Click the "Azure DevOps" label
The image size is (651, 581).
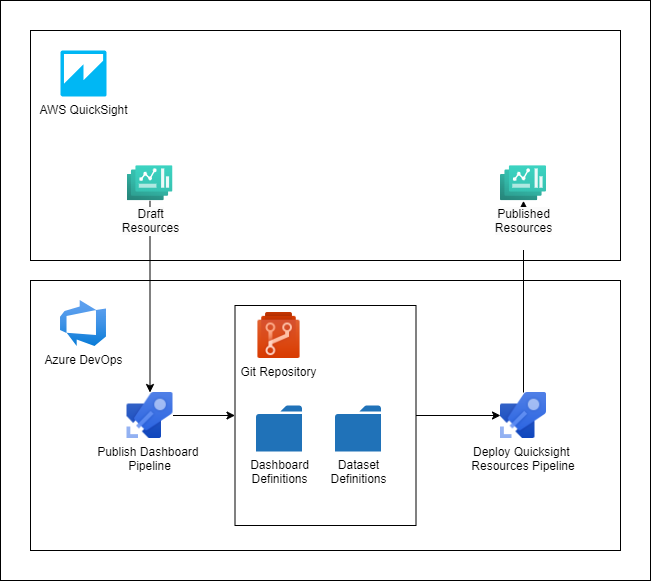(83, 360)
